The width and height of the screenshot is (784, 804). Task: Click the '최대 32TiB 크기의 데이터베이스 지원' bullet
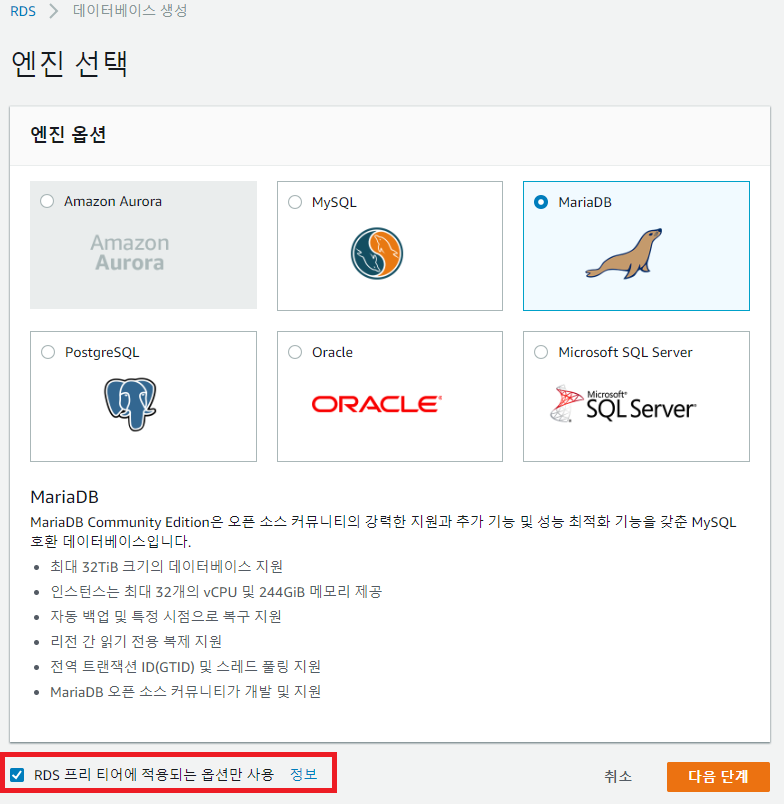166,566
